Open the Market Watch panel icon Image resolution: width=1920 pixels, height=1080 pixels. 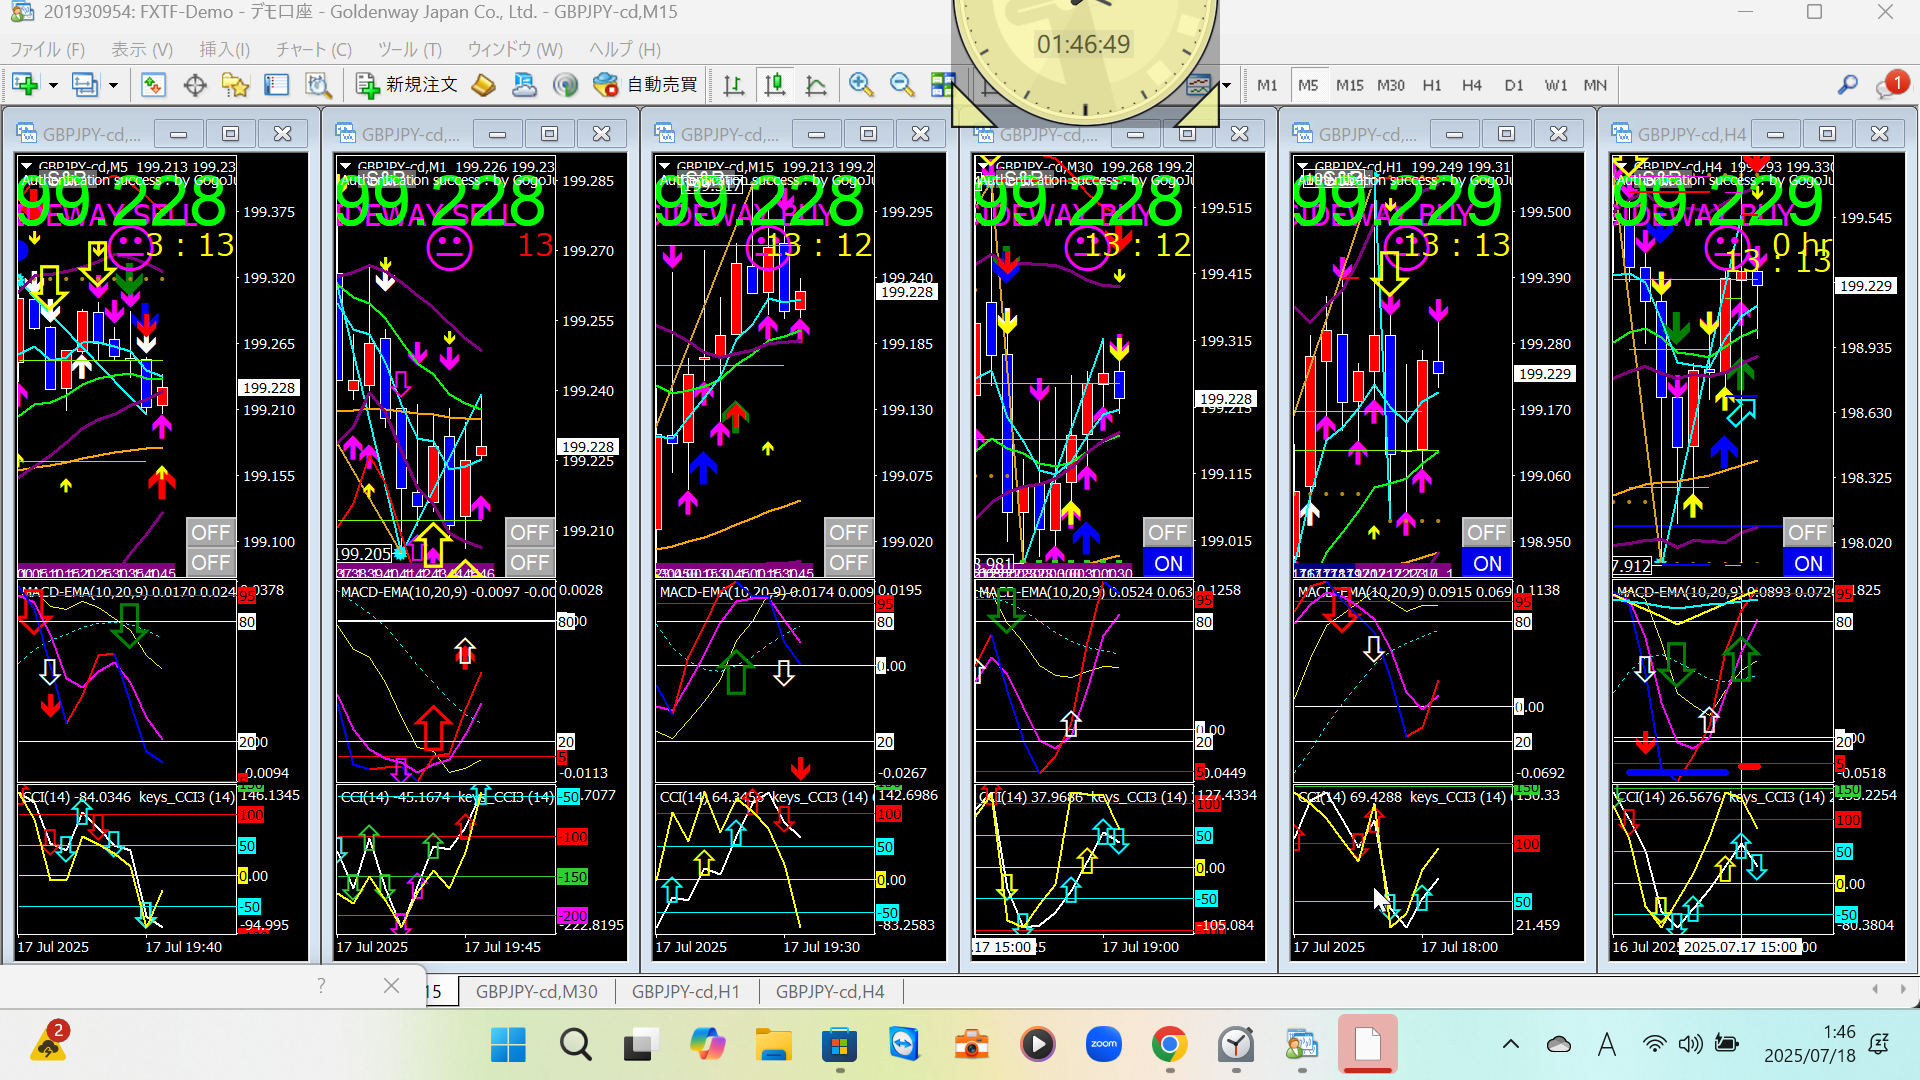coord(153,85)
